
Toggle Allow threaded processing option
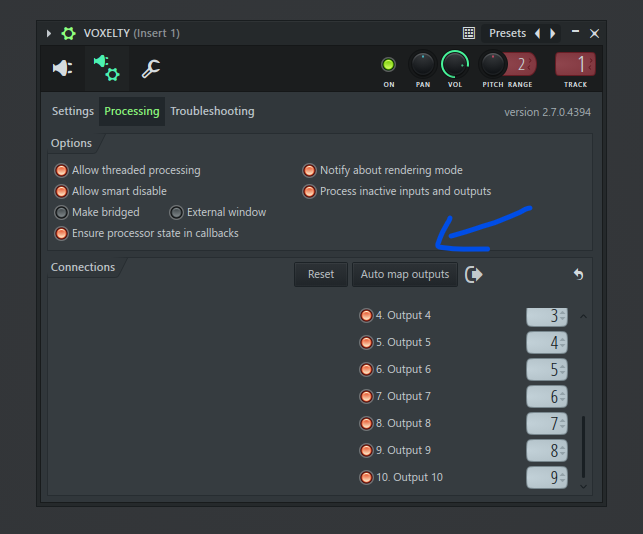tap(61, 170)
